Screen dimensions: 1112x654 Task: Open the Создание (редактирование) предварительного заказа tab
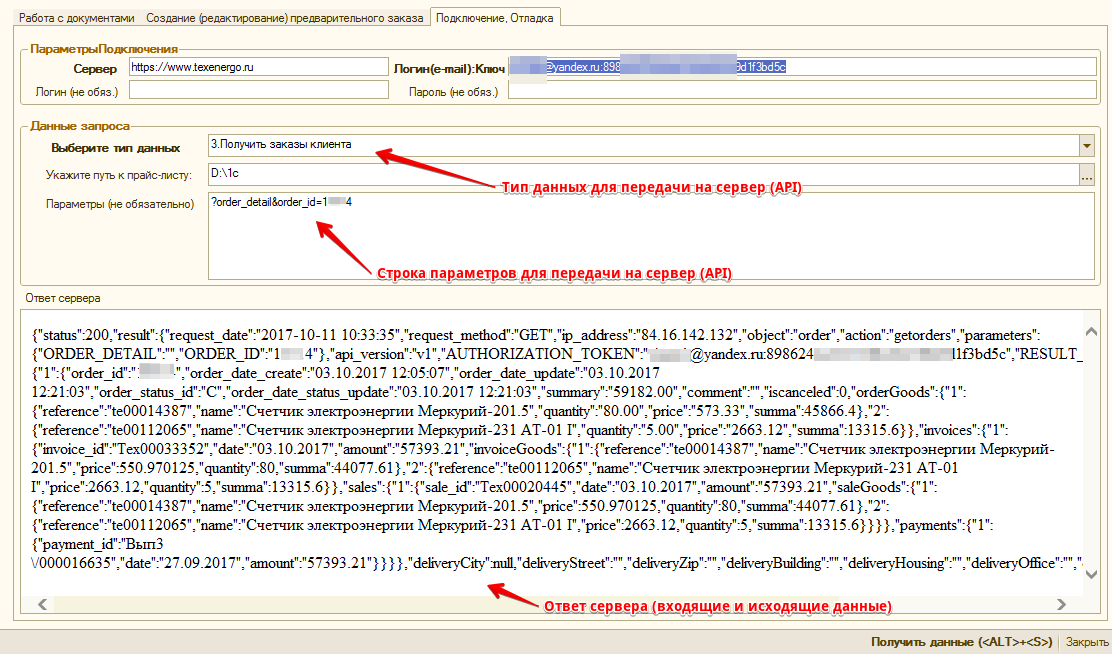pyautogui.click(x=285, y=18)
